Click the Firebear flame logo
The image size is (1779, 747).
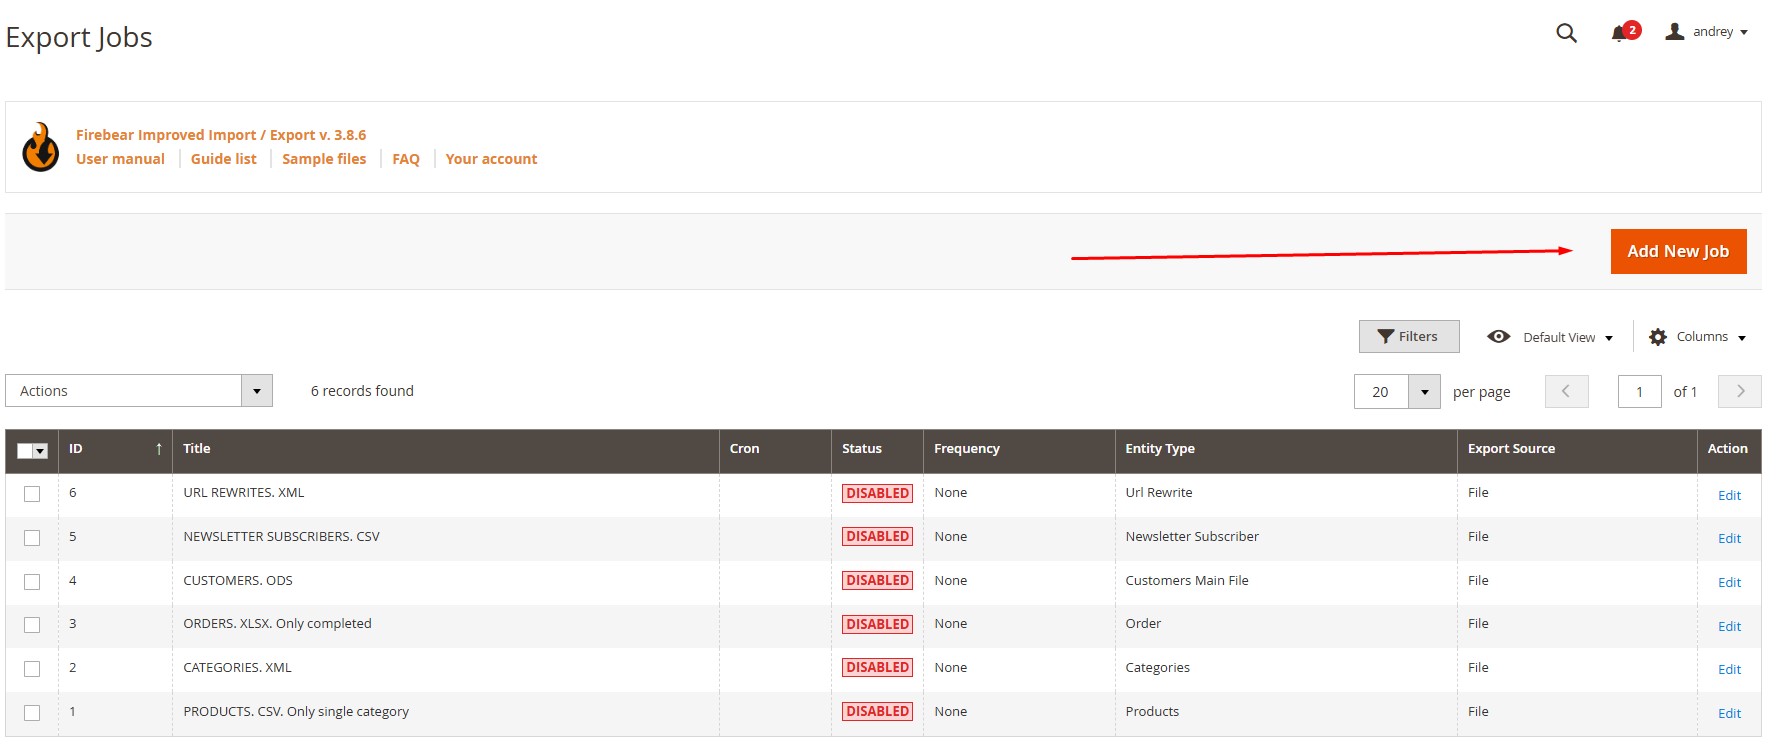[x=41, y=148]
